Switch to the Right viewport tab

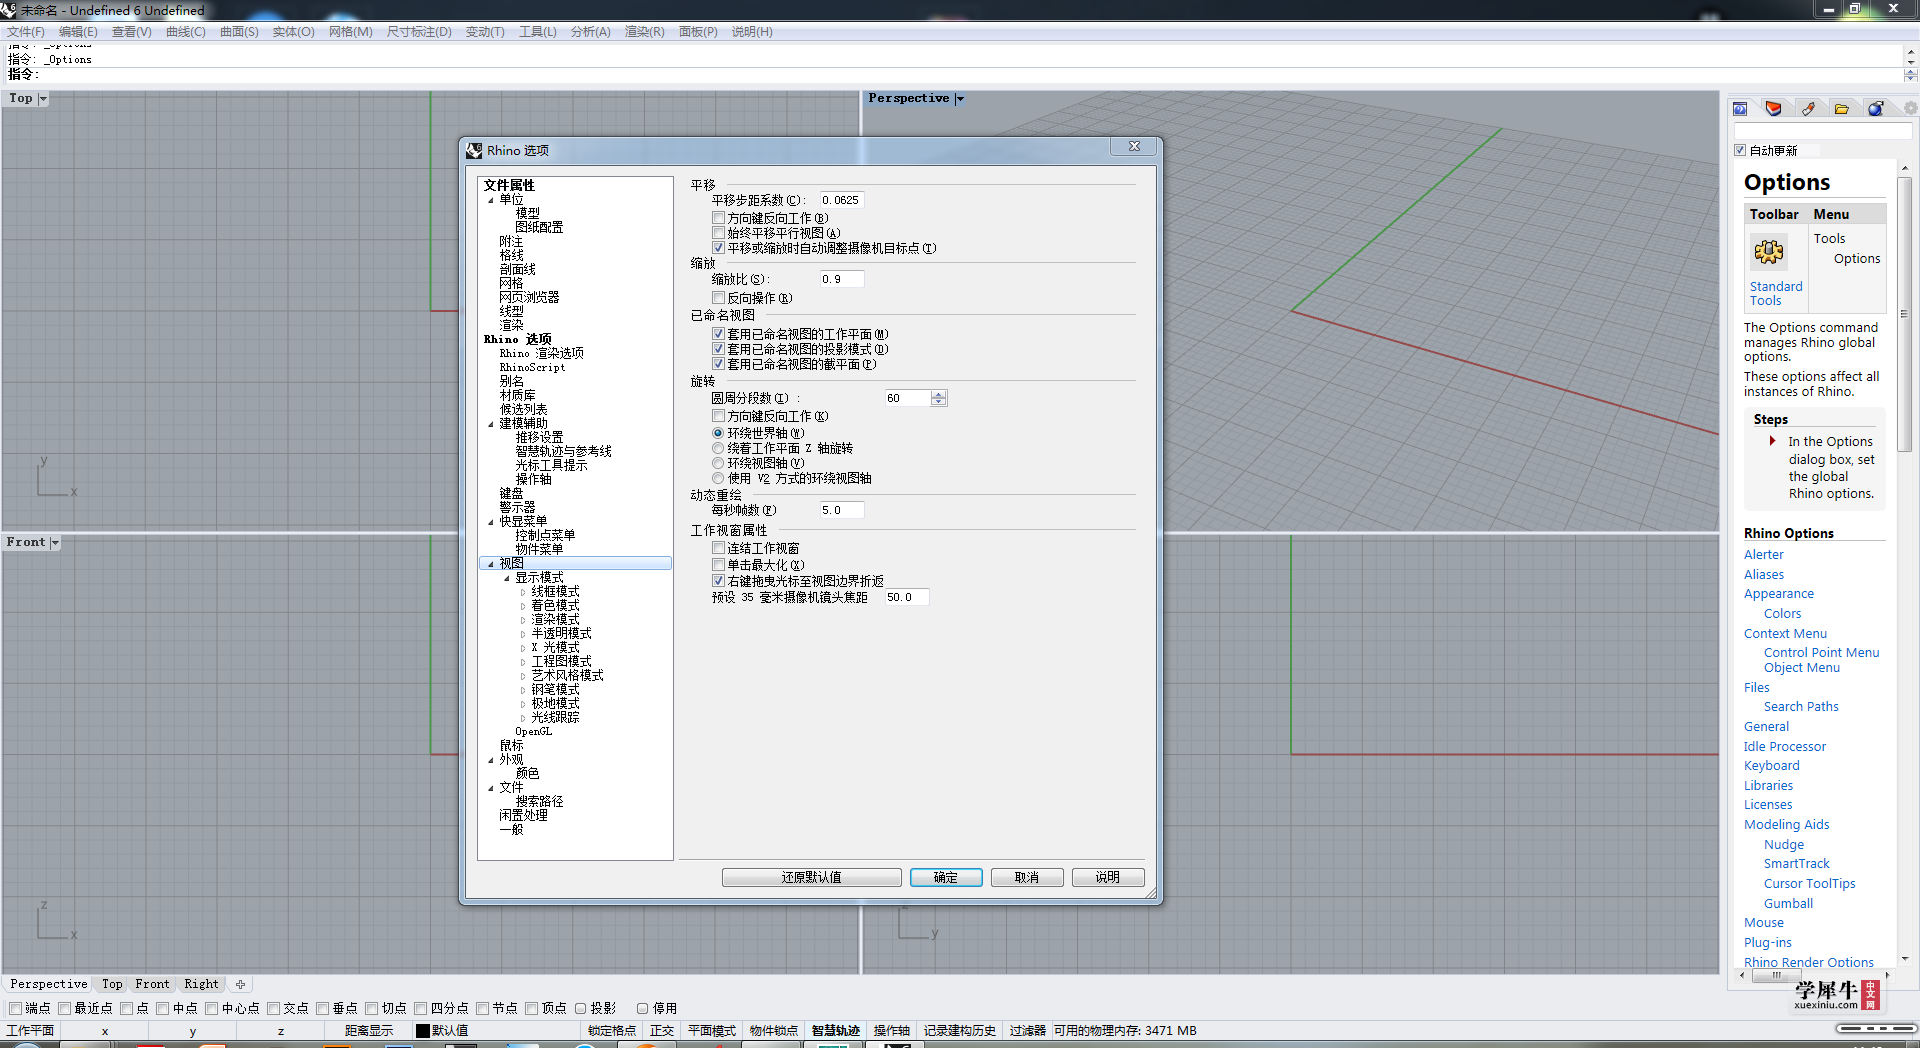tap(201, 984)
